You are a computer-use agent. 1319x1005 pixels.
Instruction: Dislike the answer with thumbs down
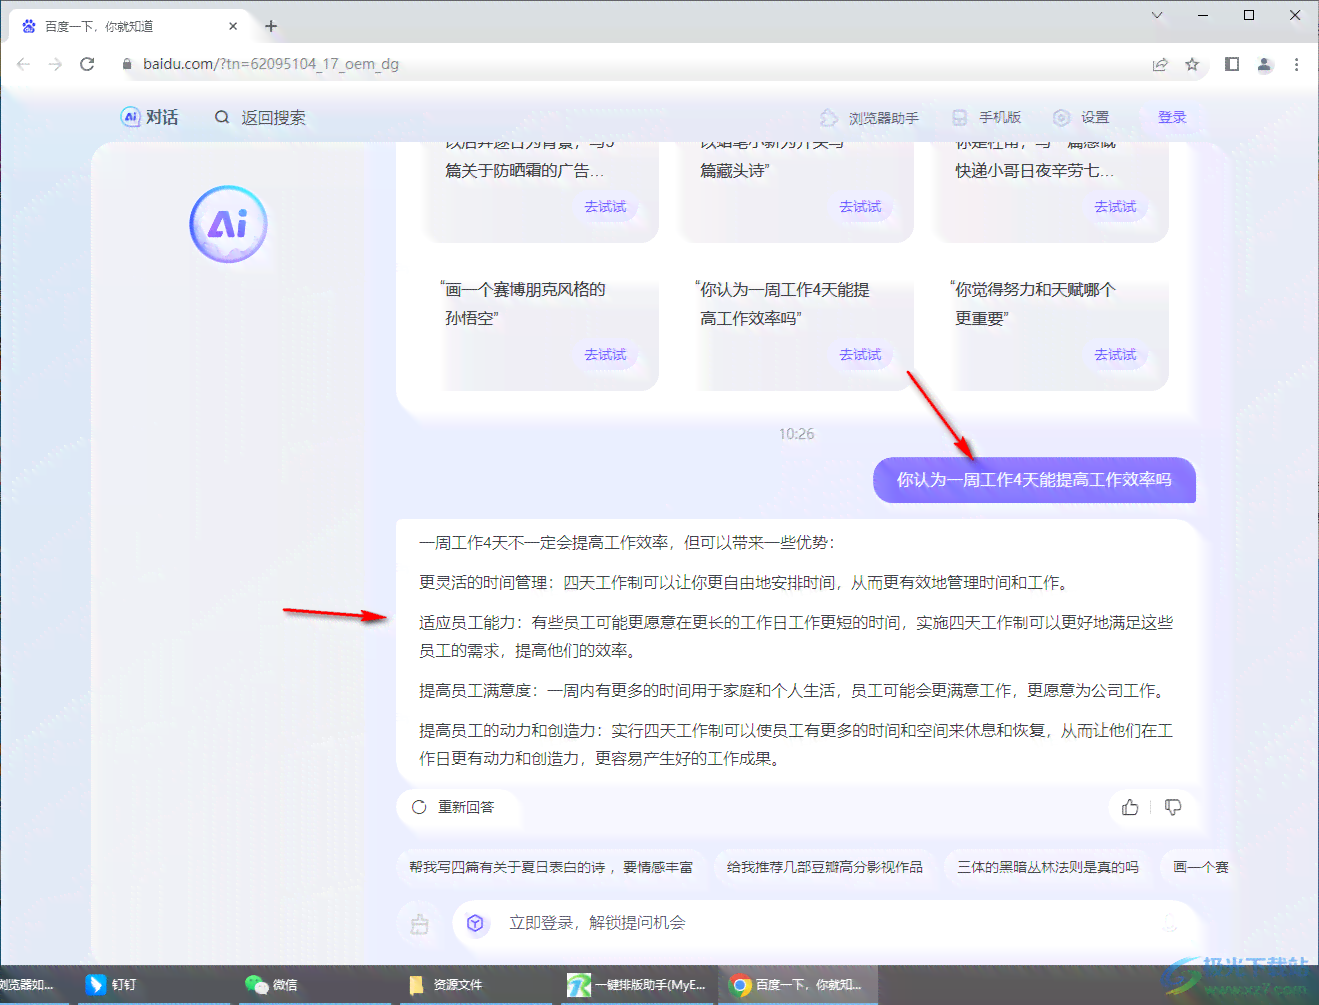tap(1173, 807)
